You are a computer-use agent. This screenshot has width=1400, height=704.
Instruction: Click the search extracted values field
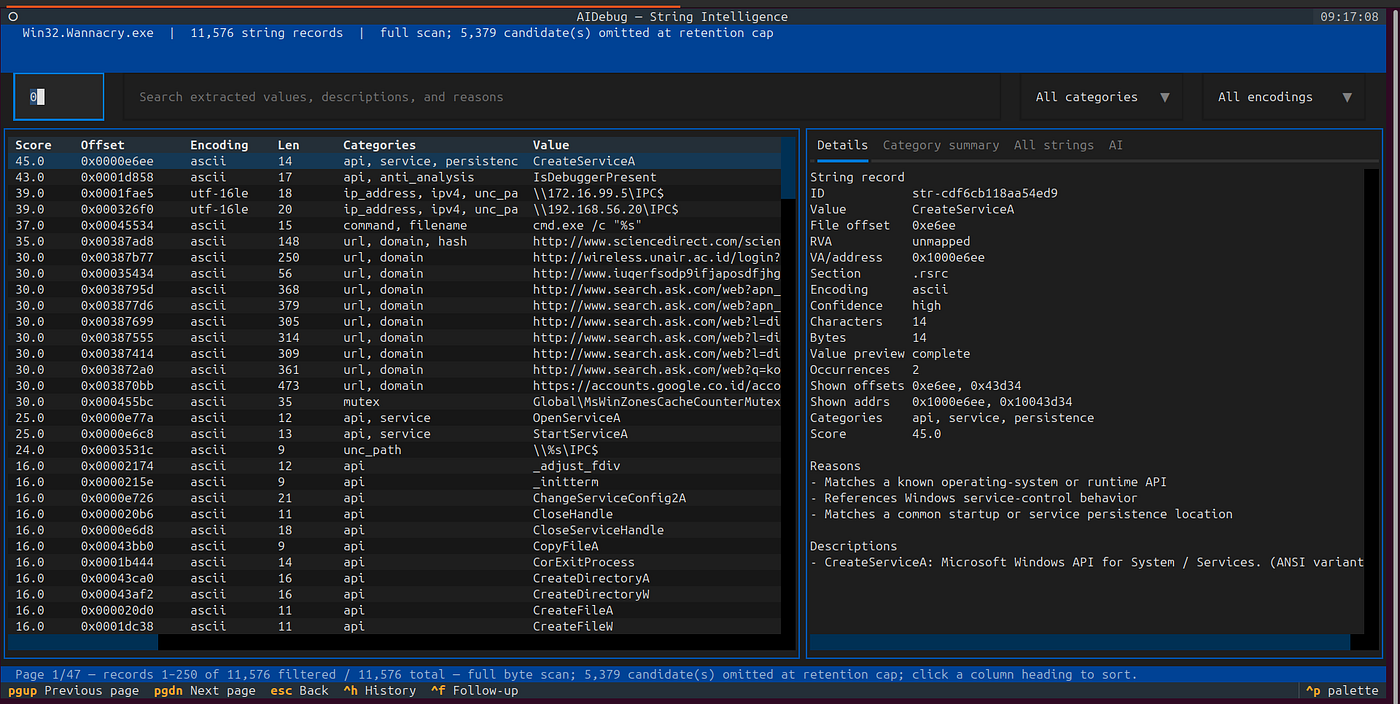tap(562, 97)
